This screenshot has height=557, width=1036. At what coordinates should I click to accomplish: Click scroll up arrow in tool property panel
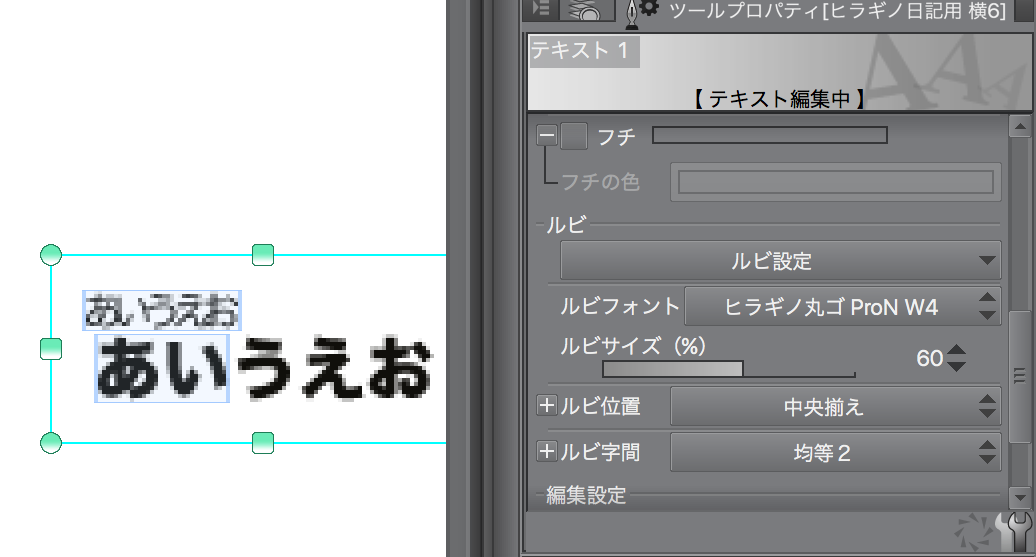(1019, 126)
